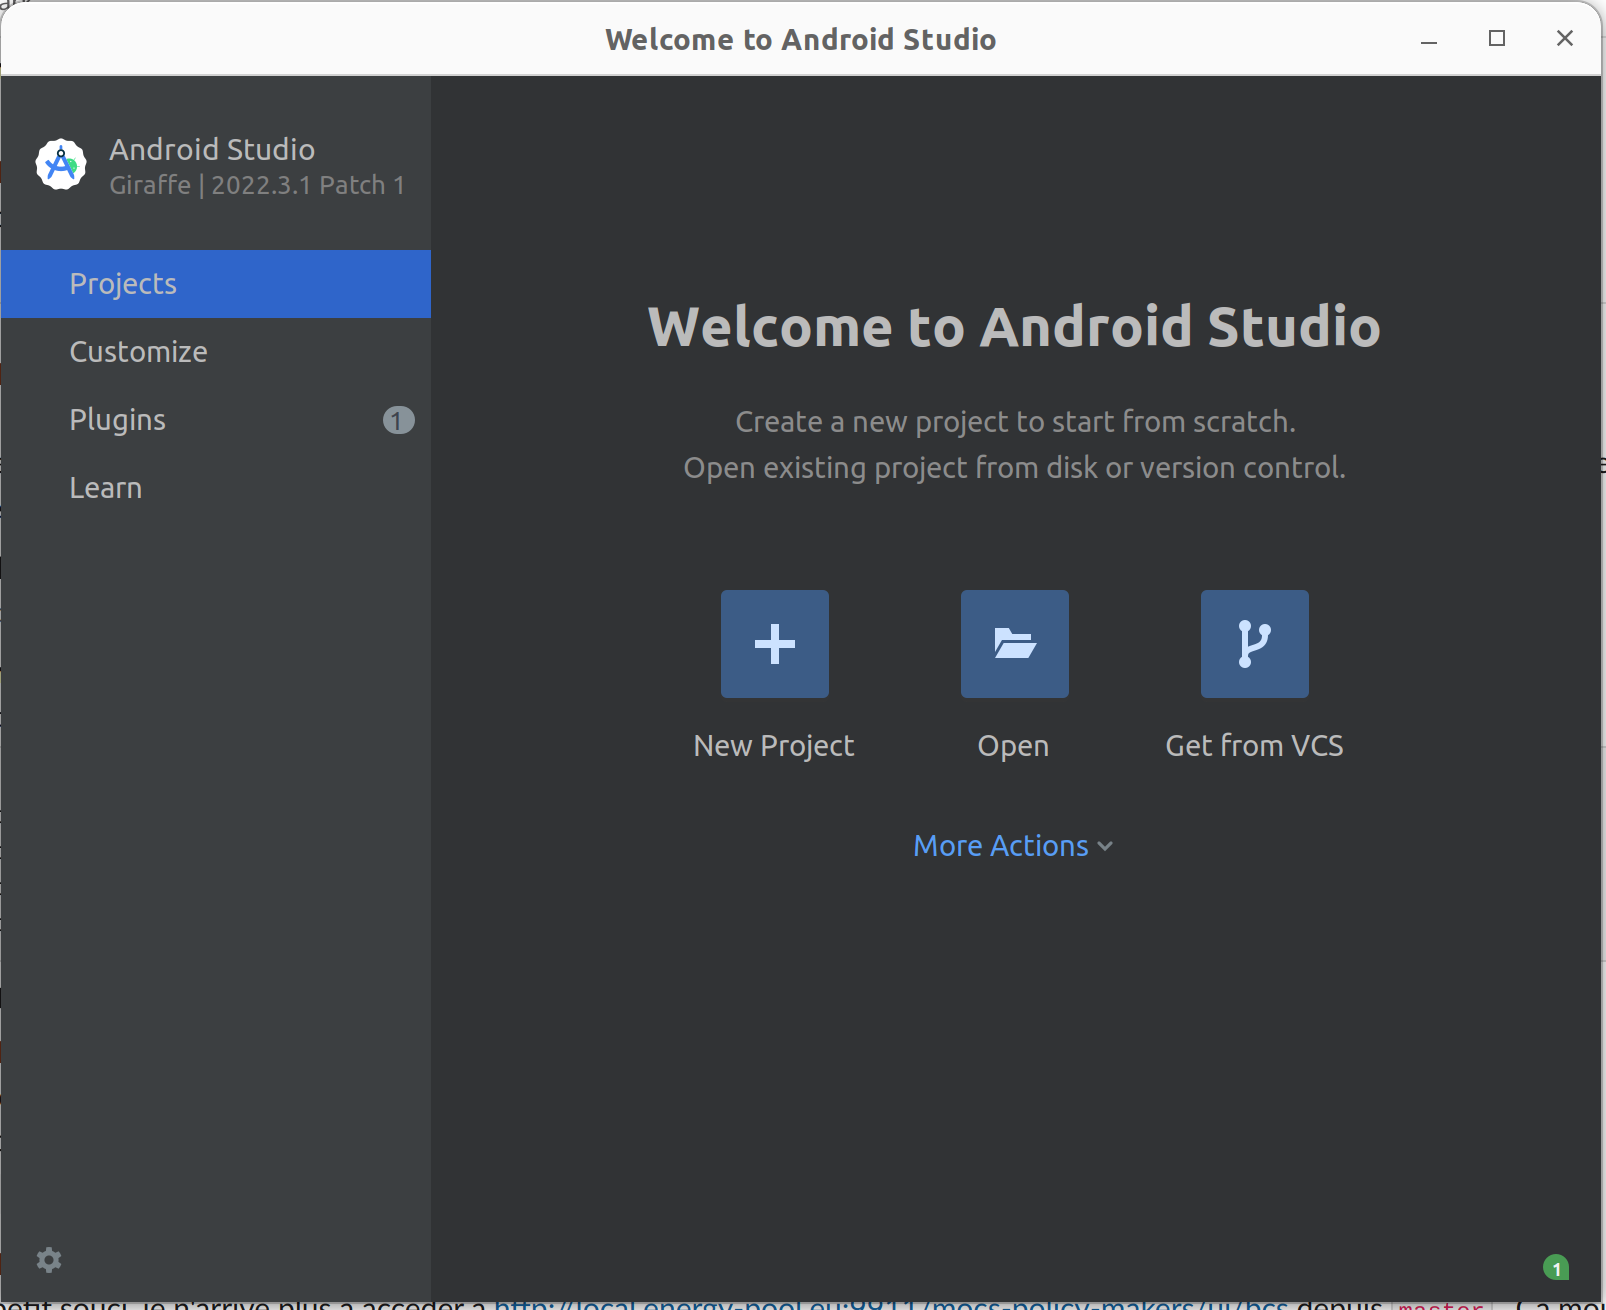Viewport: 1606px width, 1310px height.
Task: Open the settings gear in the sidebar
Action: 49,1260
